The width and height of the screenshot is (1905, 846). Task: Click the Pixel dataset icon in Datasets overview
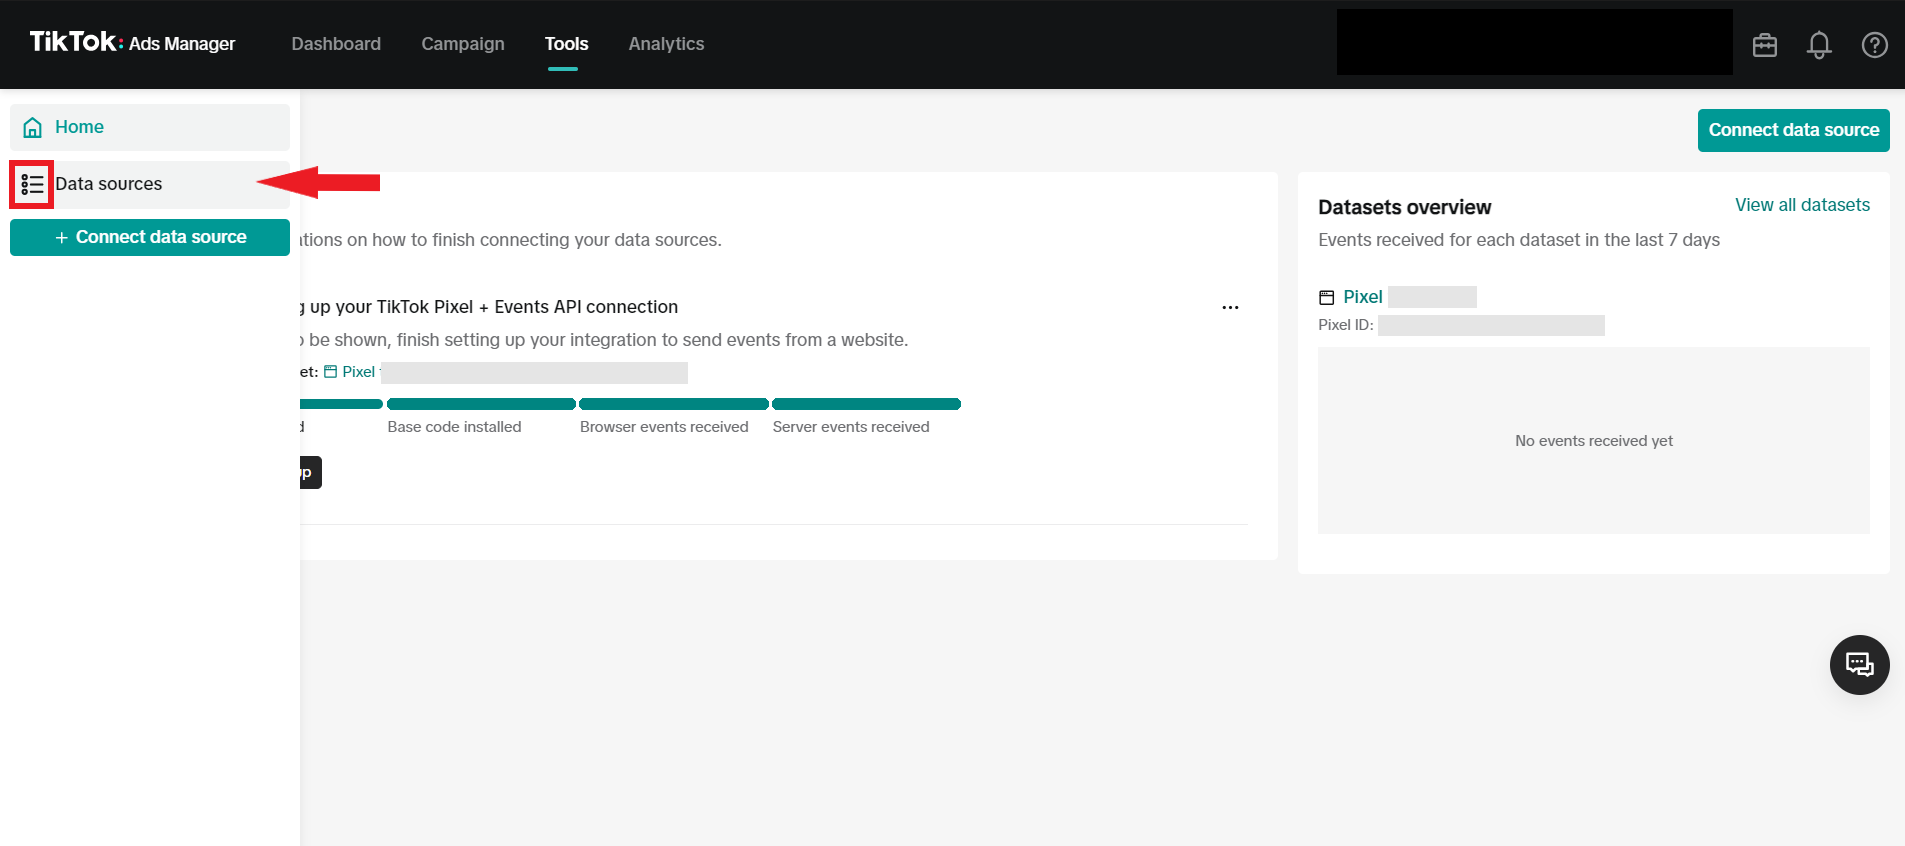tap(1327, 298)
